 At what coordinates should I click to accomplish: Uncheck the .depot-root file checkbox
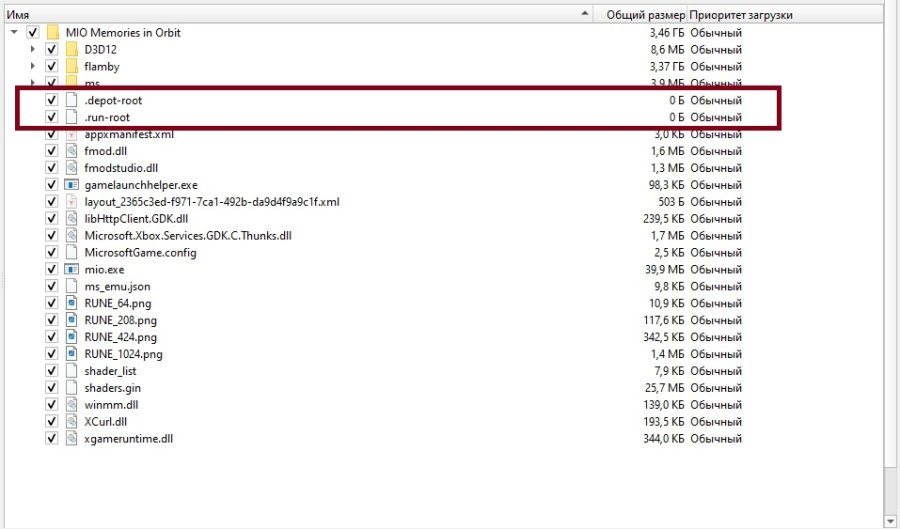[x=52, y=100]
